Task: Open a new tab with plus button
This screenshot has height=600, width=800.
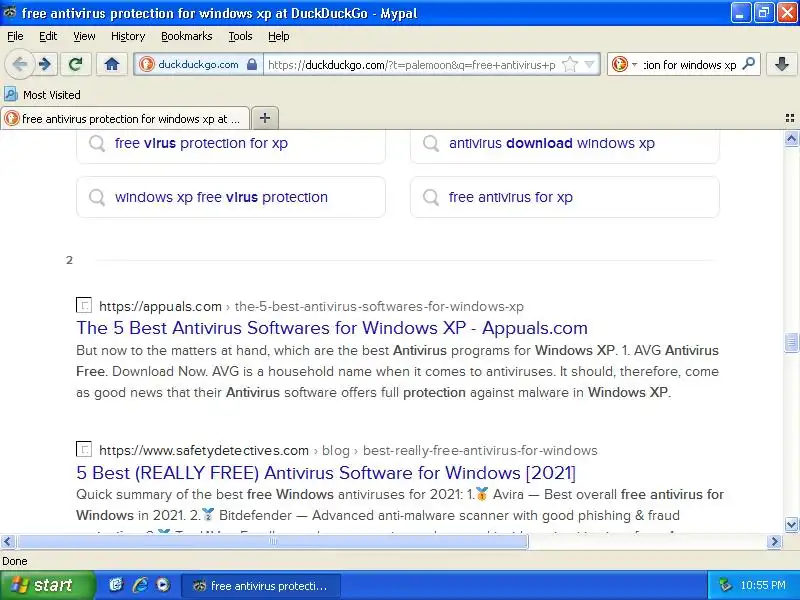Action: coord(265,118)
